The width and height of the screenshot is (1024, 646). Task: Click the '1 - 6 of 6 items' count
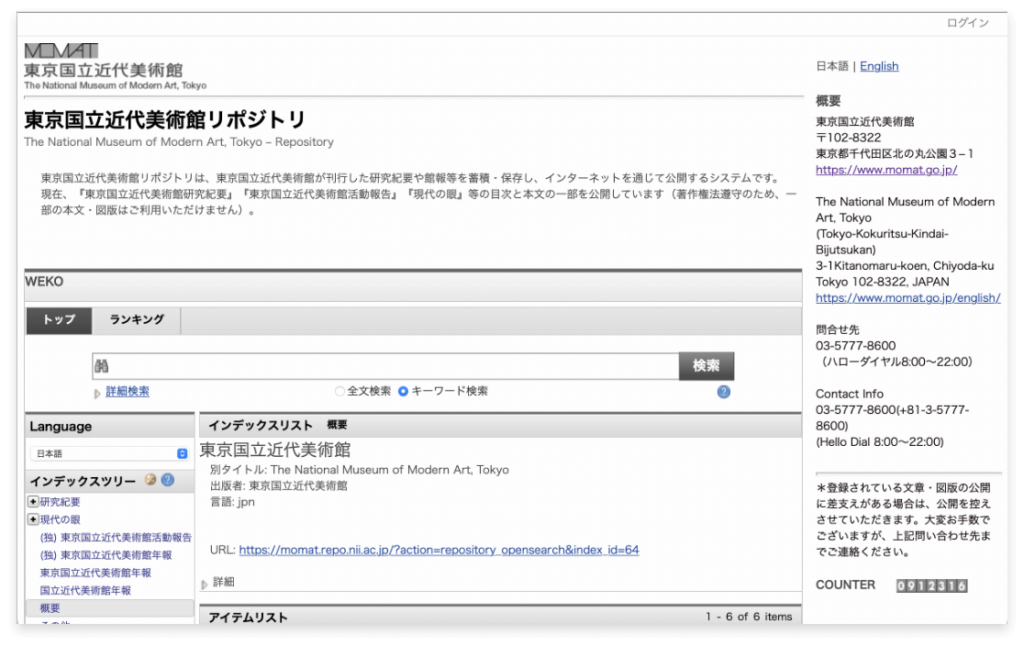(748, 617)
